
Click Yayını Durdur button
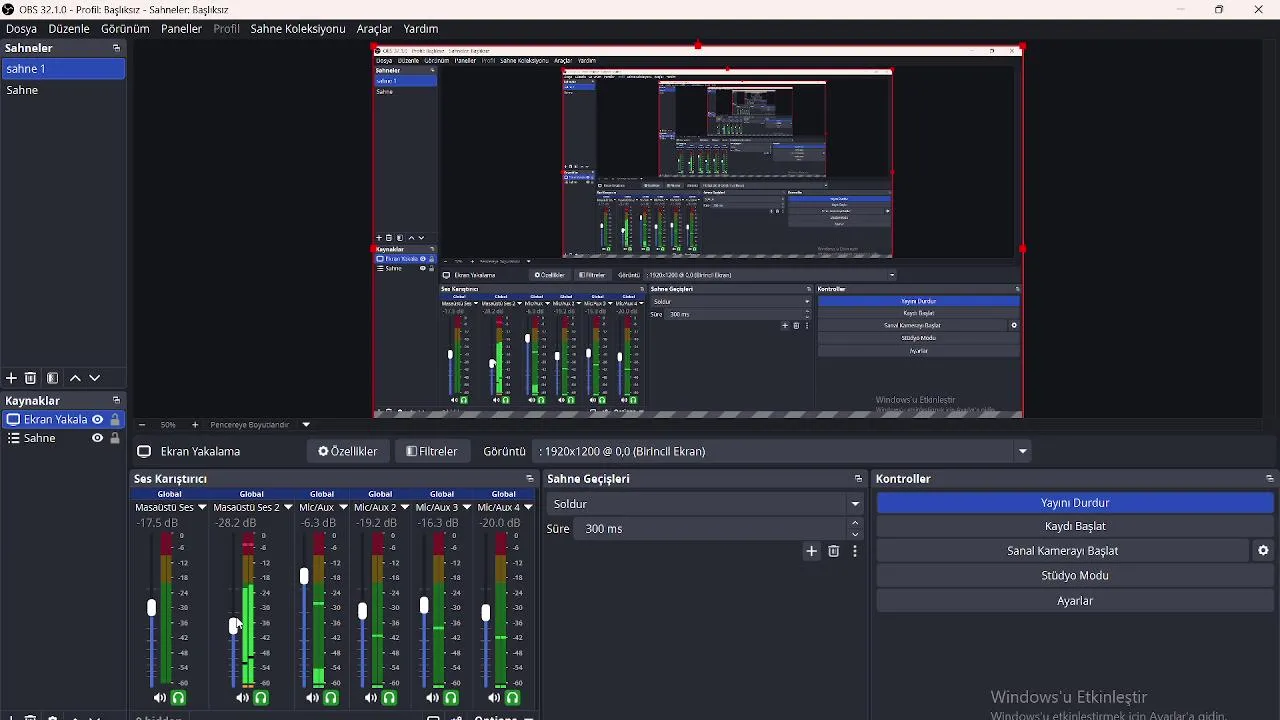point(1076,503)
